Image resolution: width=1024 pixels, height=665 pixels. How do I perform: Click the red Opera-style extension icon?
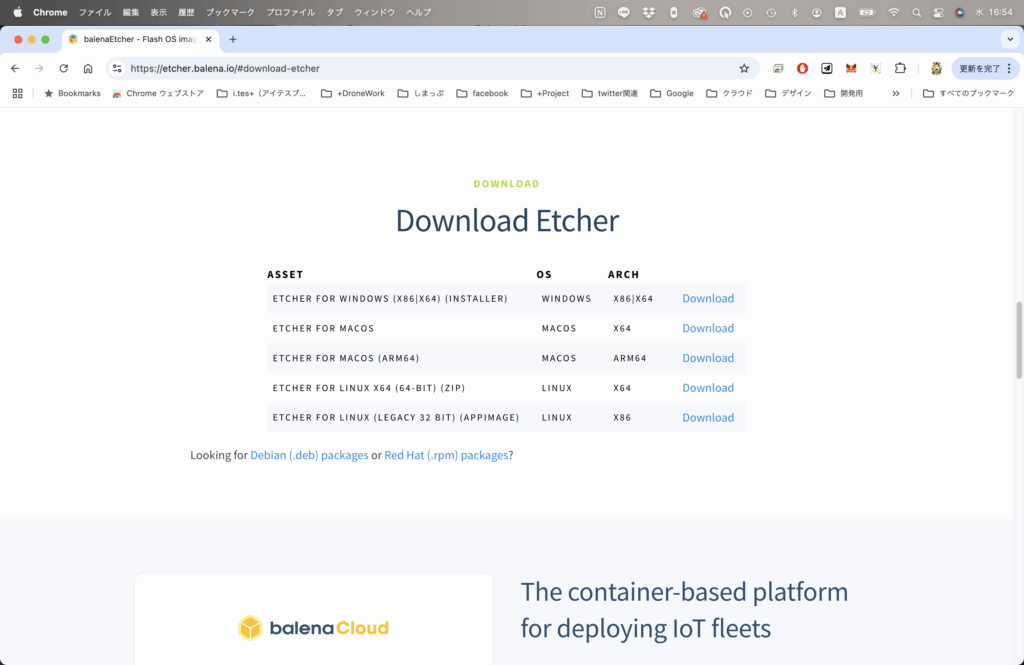coord(802,68)
